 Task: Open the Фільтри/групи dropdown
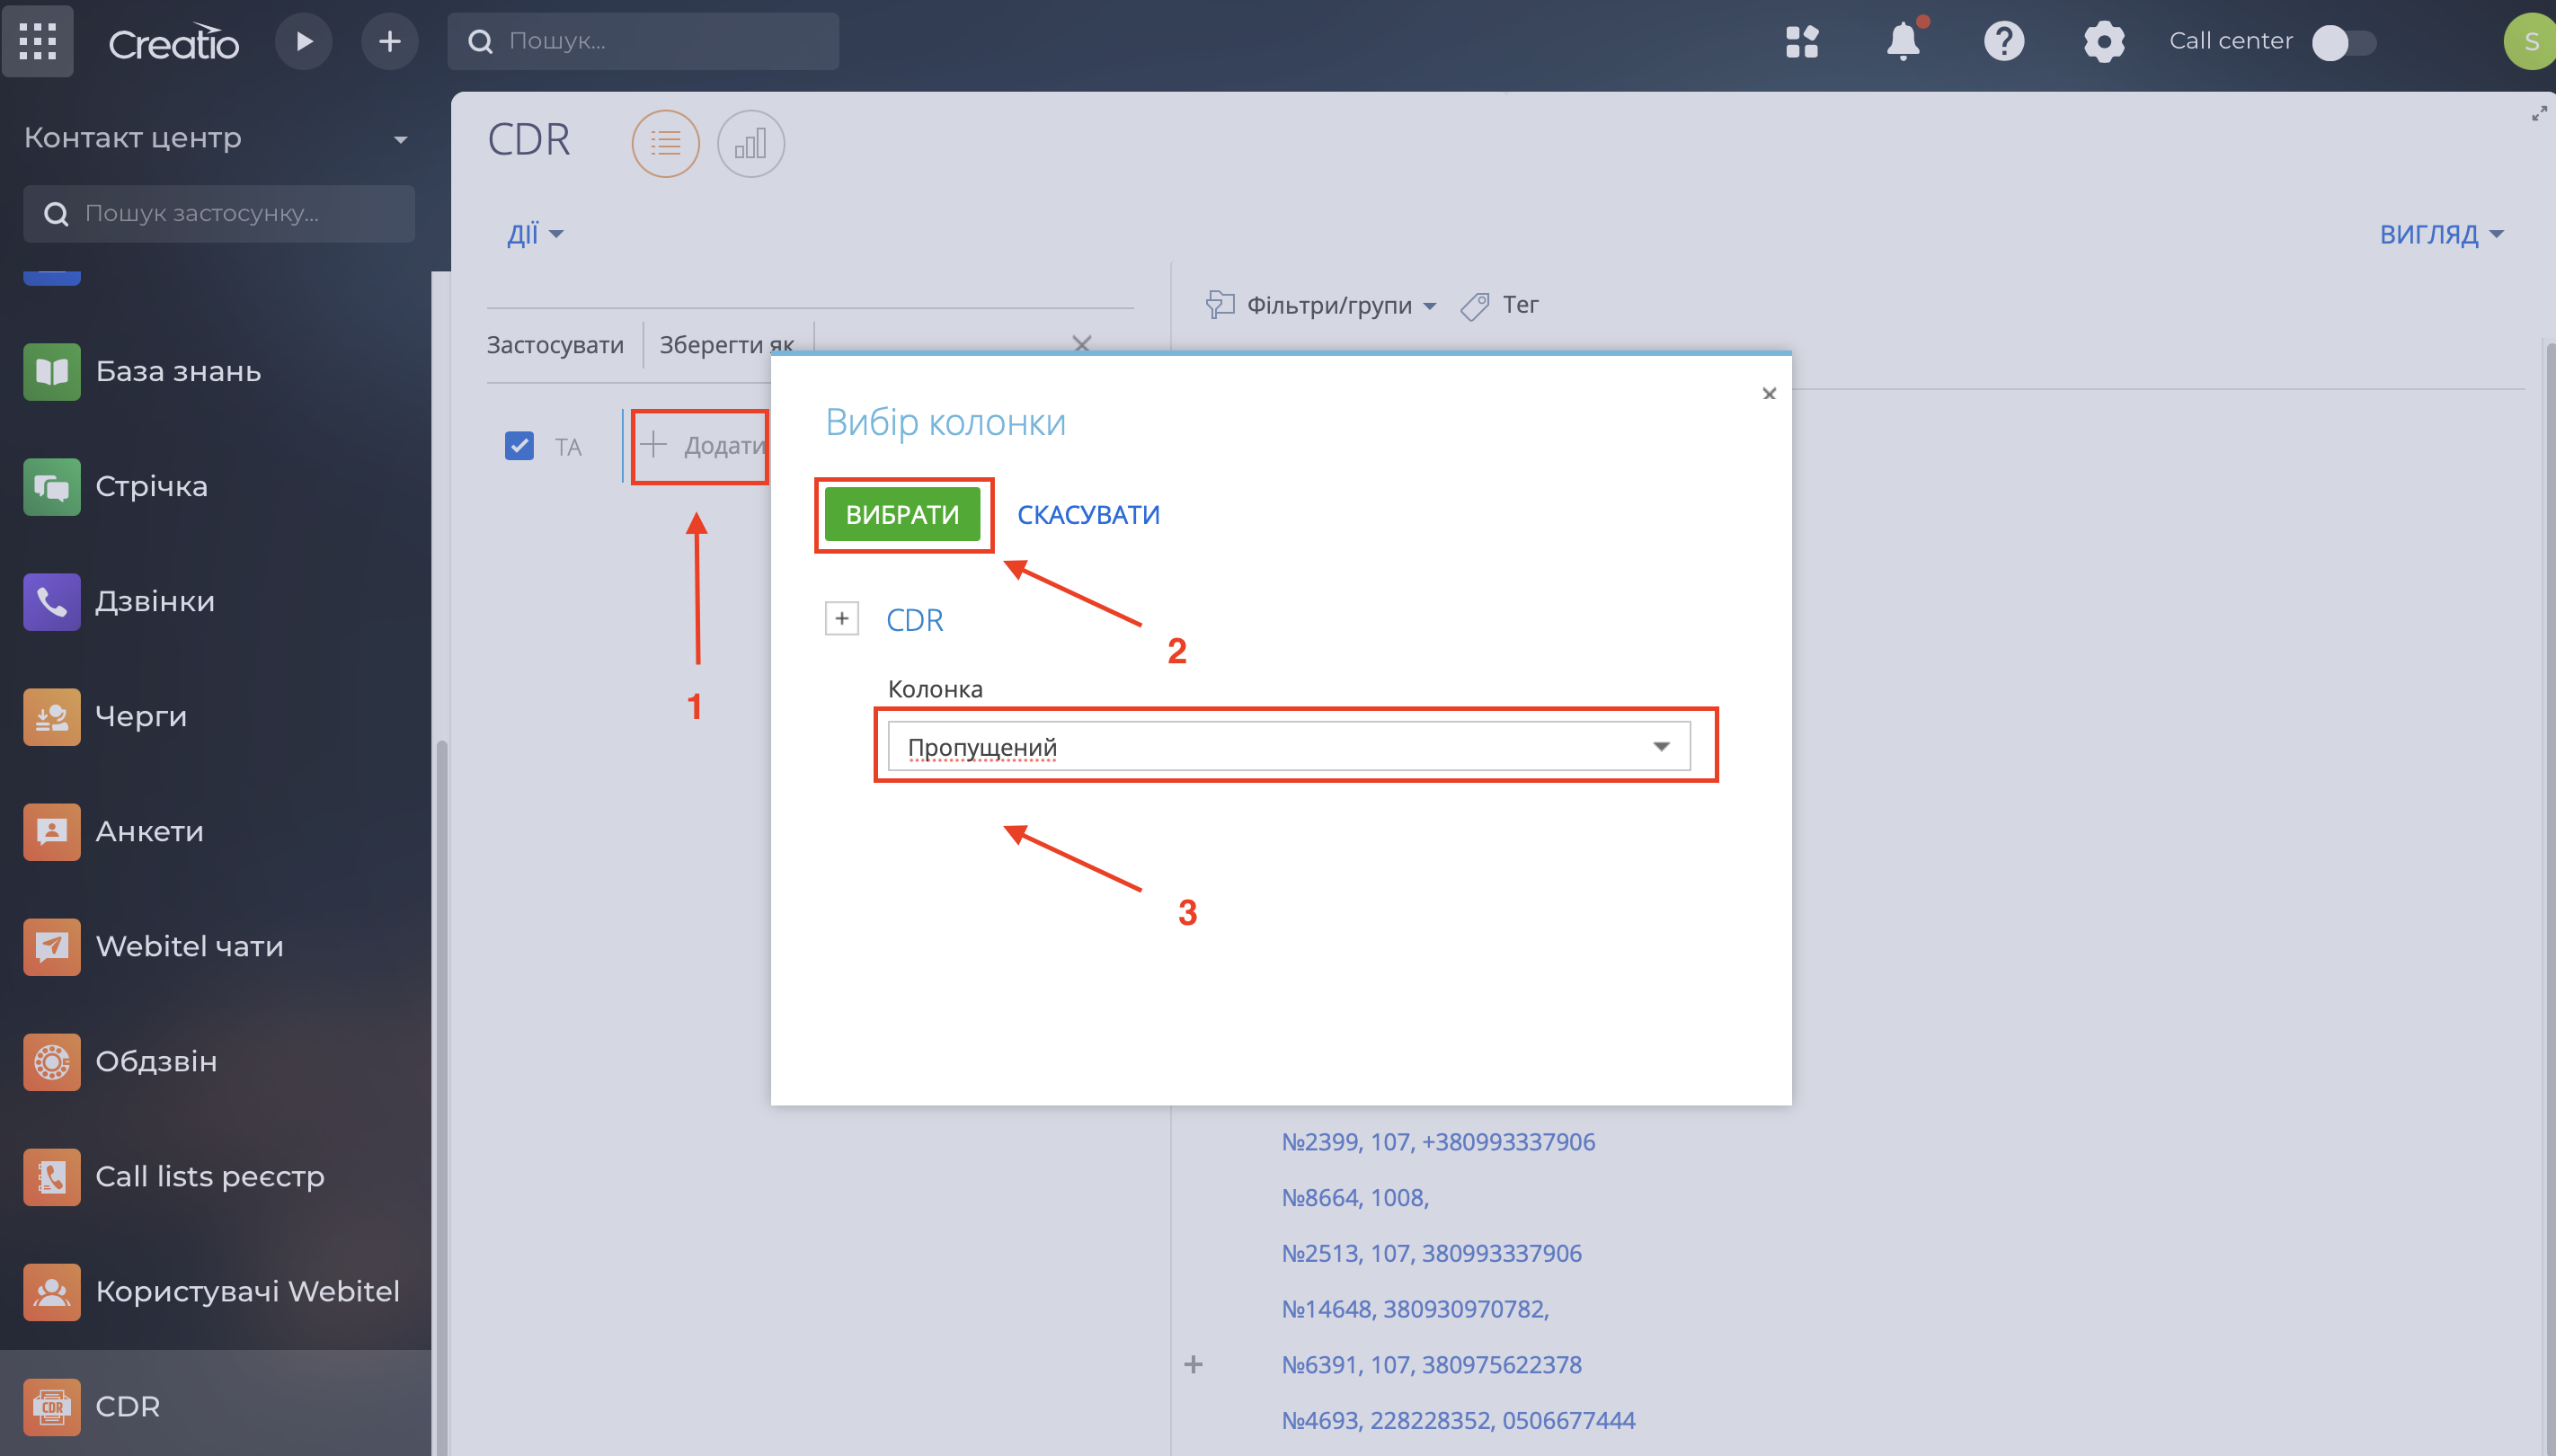click(x=1322, y=304)
